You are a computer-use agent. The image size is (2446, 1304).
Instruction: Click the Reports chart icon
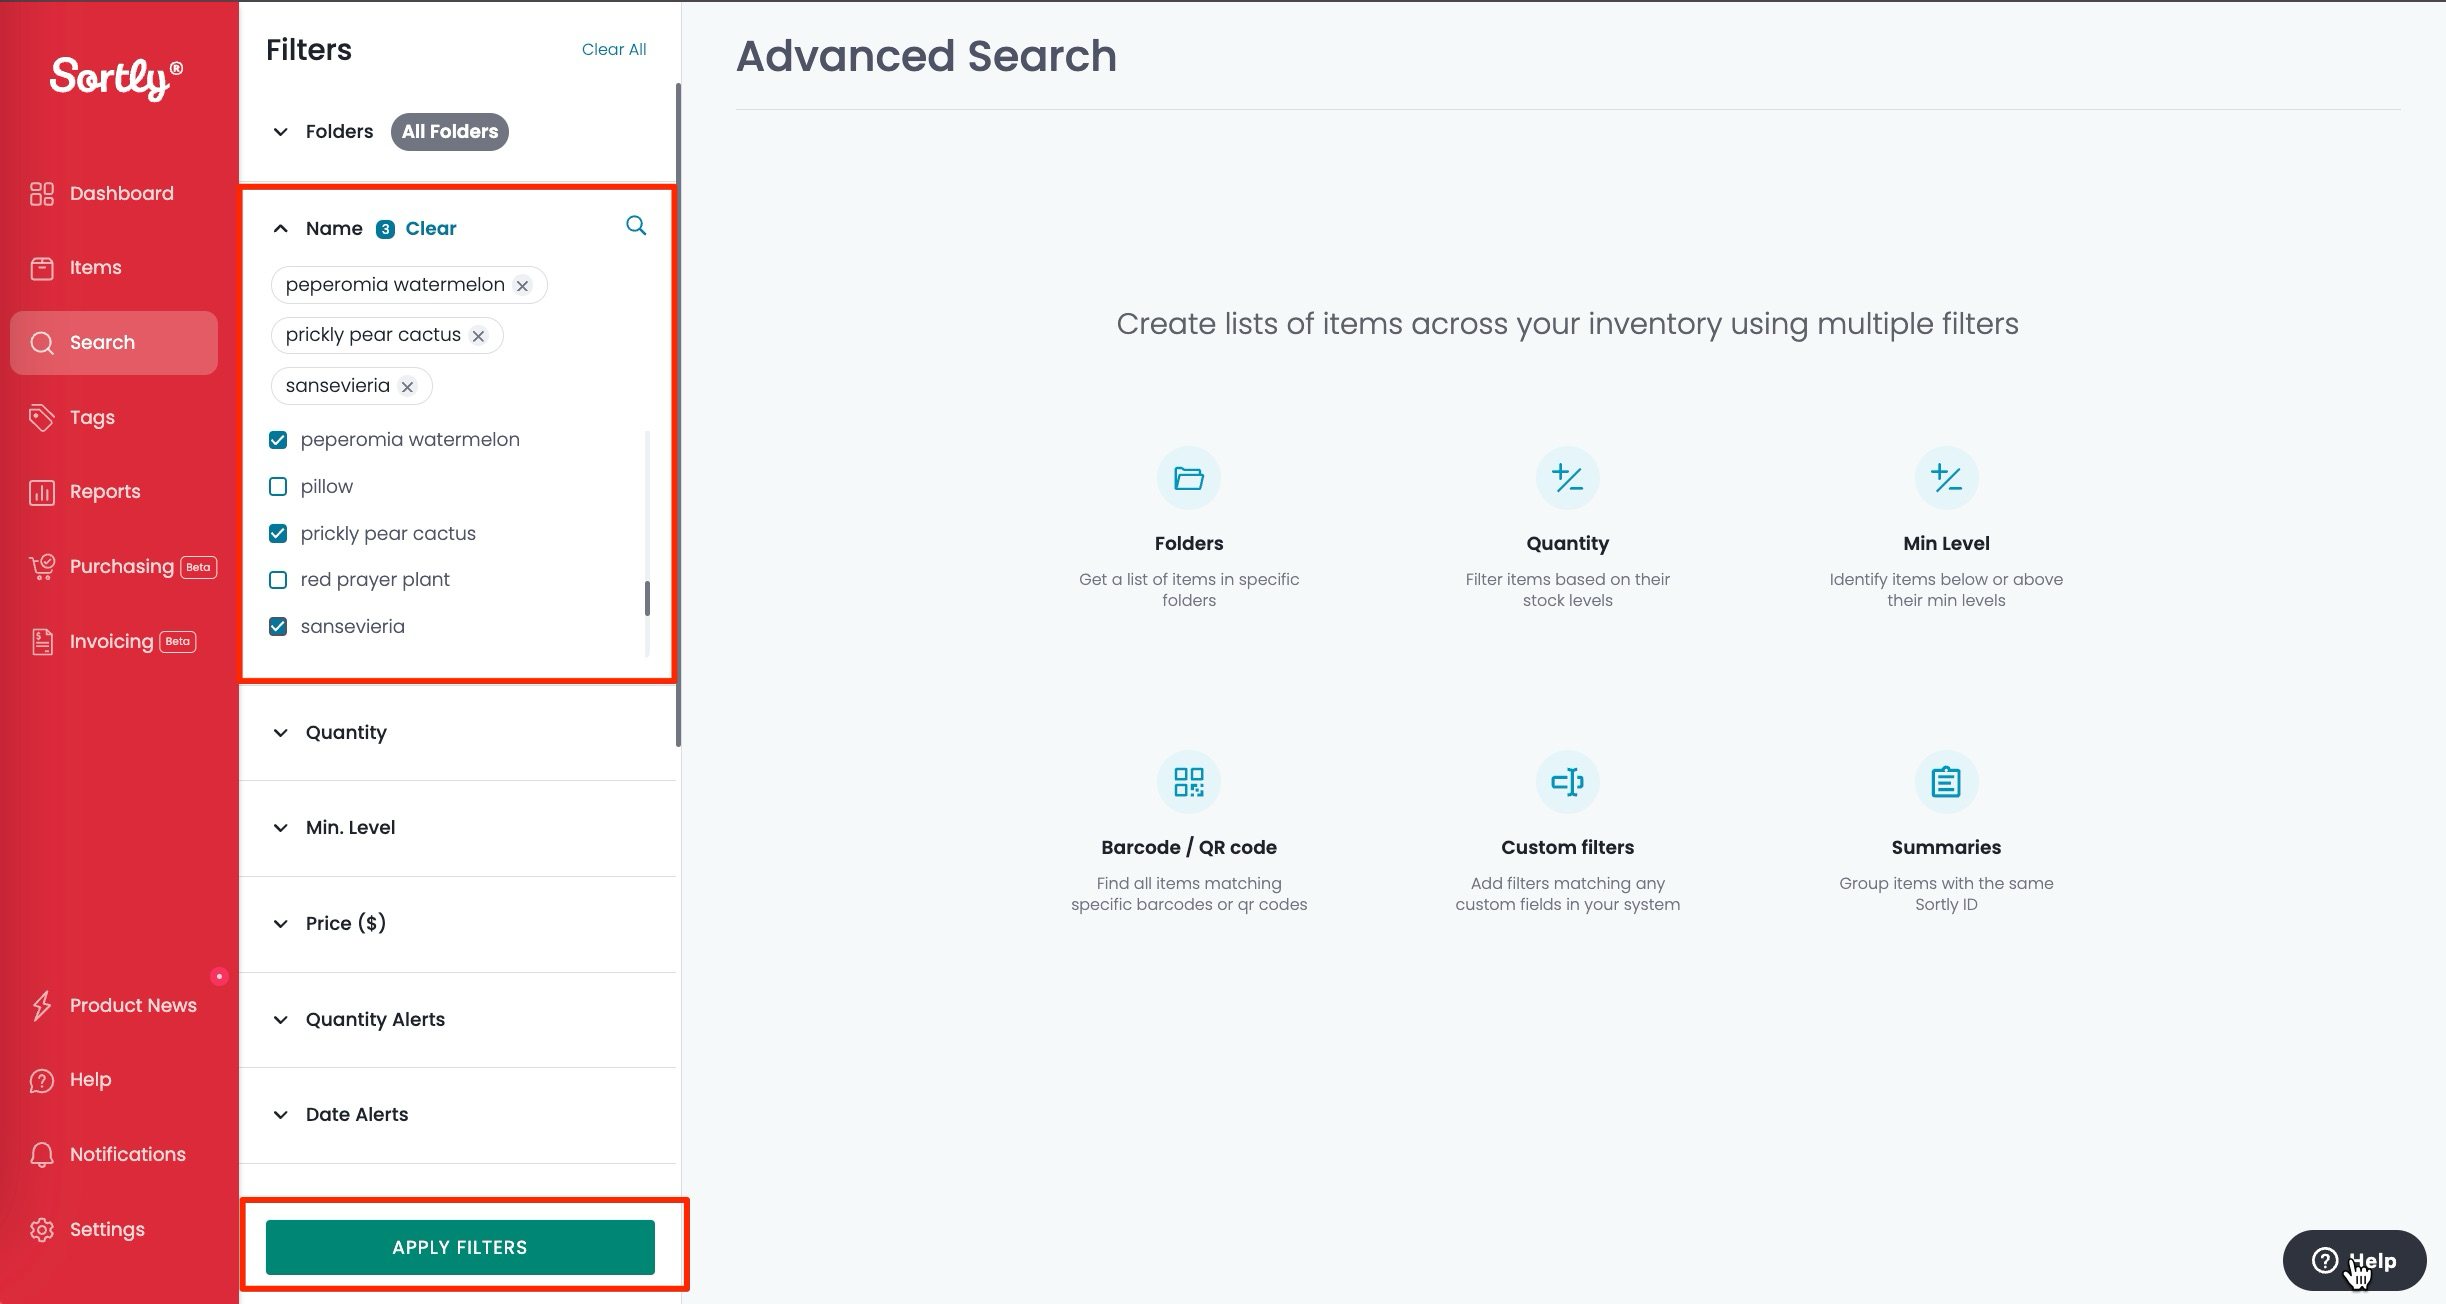pos(42,492)
